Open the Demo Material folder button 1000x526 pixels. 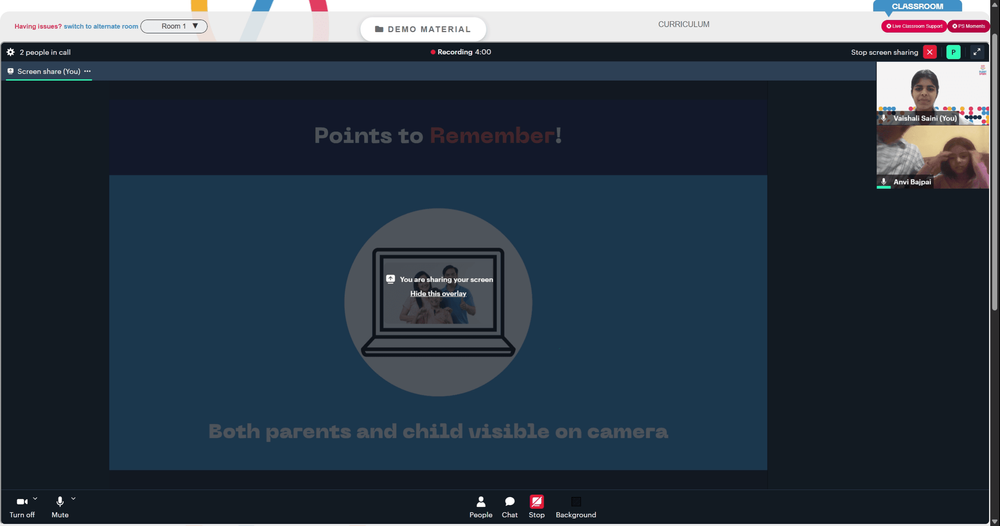point(423,29)
